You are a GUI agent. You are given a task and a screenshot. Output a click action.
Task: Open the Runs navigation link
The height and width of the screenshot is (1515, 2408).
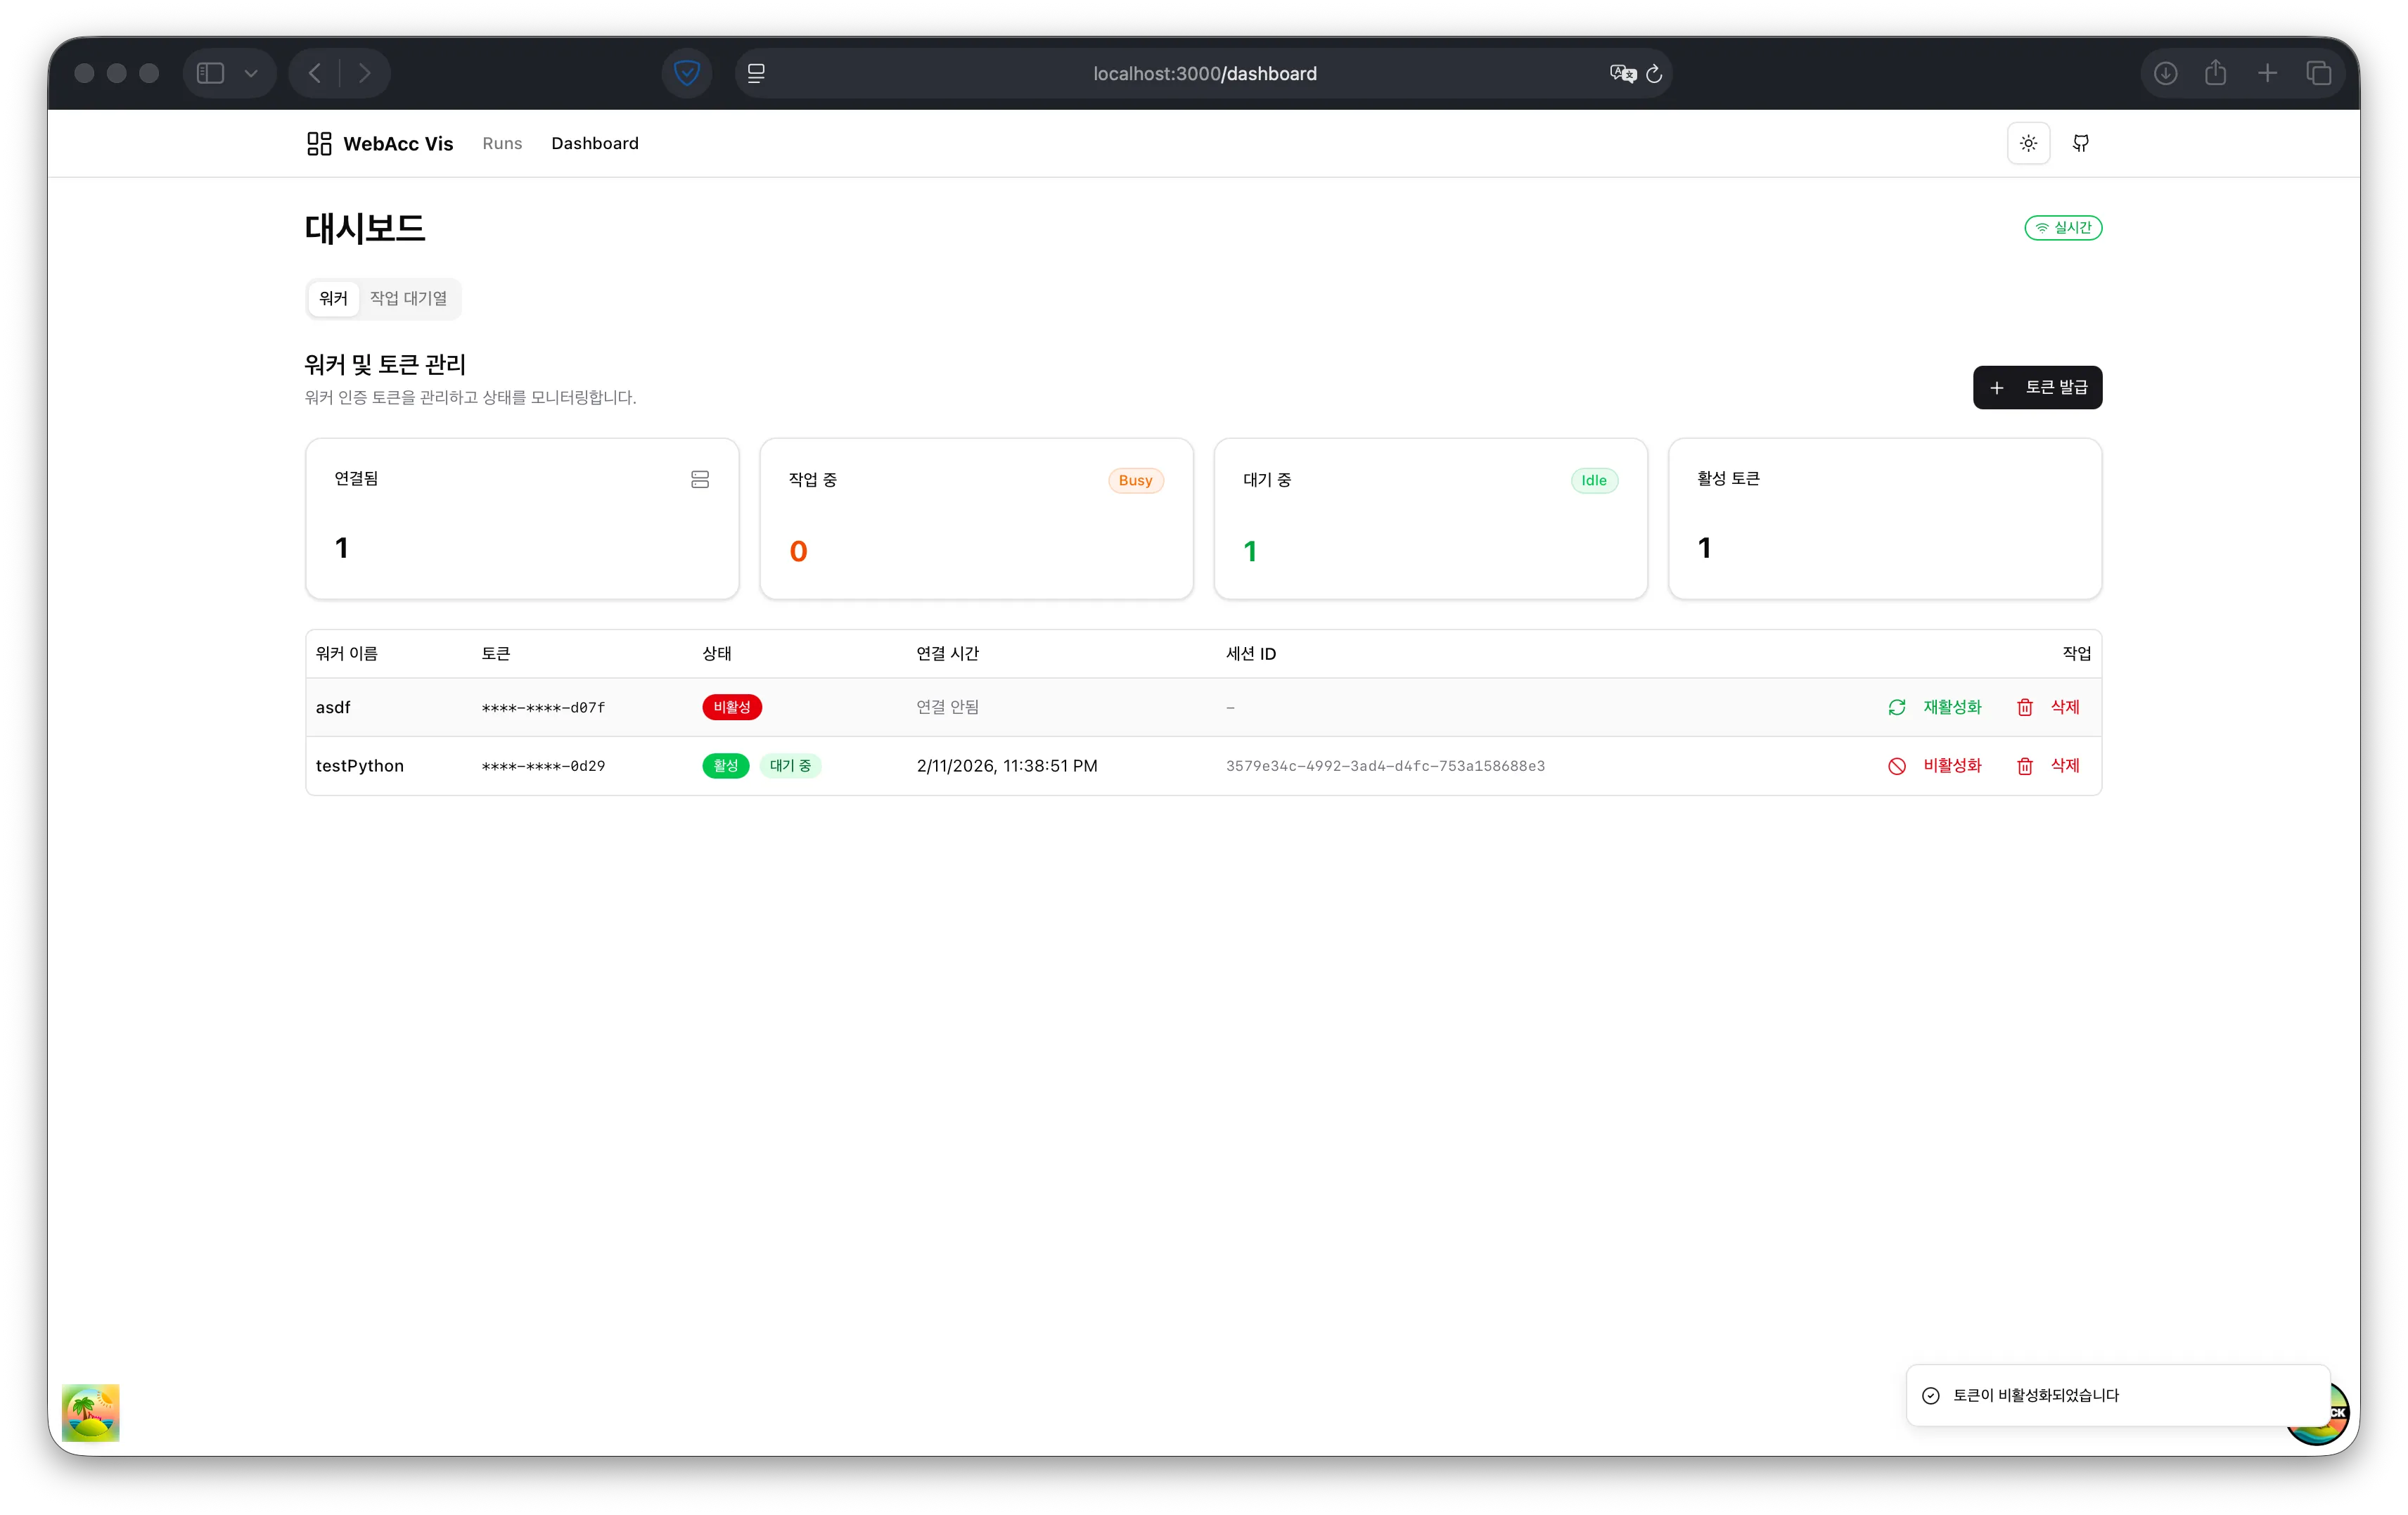(x=502, y=143)
